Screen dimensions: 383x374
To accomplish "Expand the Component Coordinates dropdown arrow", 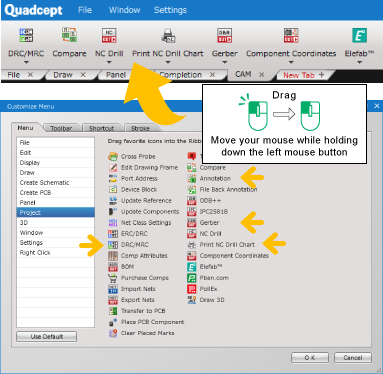I will [x=291, y=62].
